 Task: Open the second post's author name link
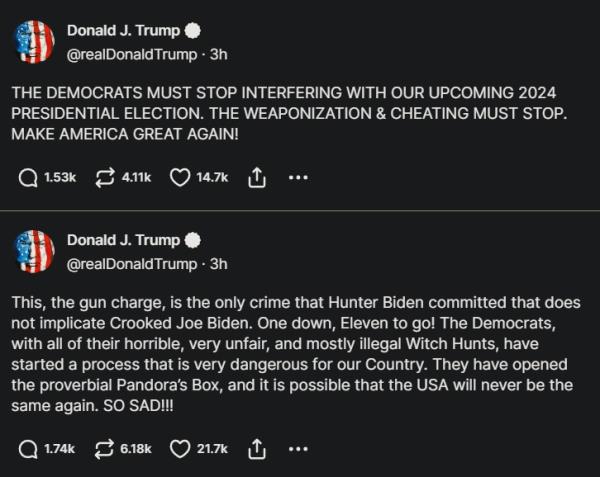click(123, 241)
